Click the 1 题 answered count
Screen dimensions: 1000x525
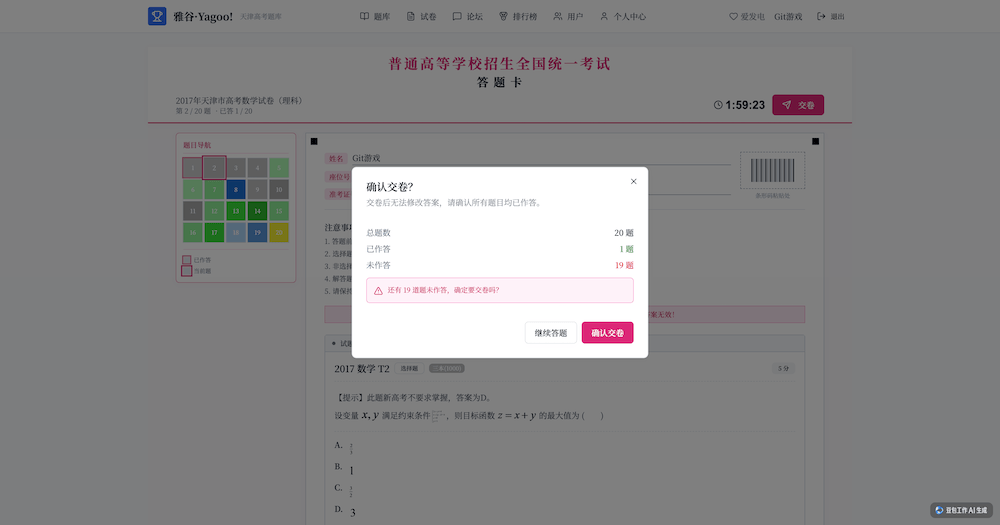[626, 249]
